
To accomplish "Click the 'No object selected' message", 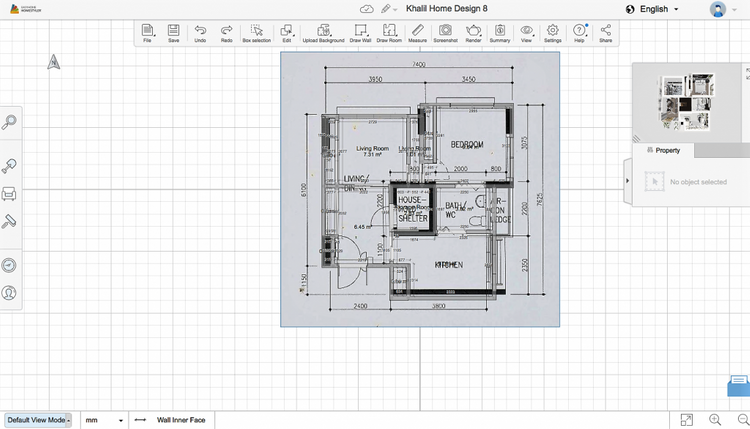I will click(x=698, y=182).
